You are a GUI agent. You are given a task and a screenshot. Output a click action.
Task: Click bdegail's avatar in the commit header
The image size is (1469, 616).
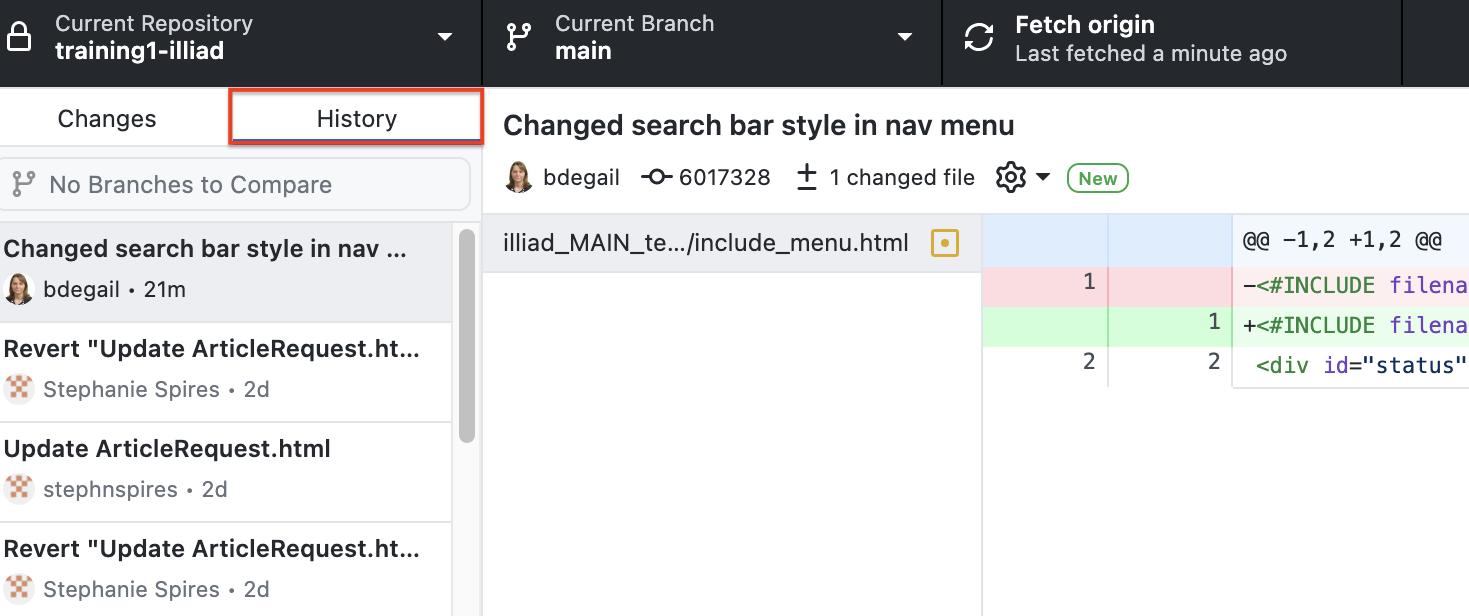click(518, 177)
